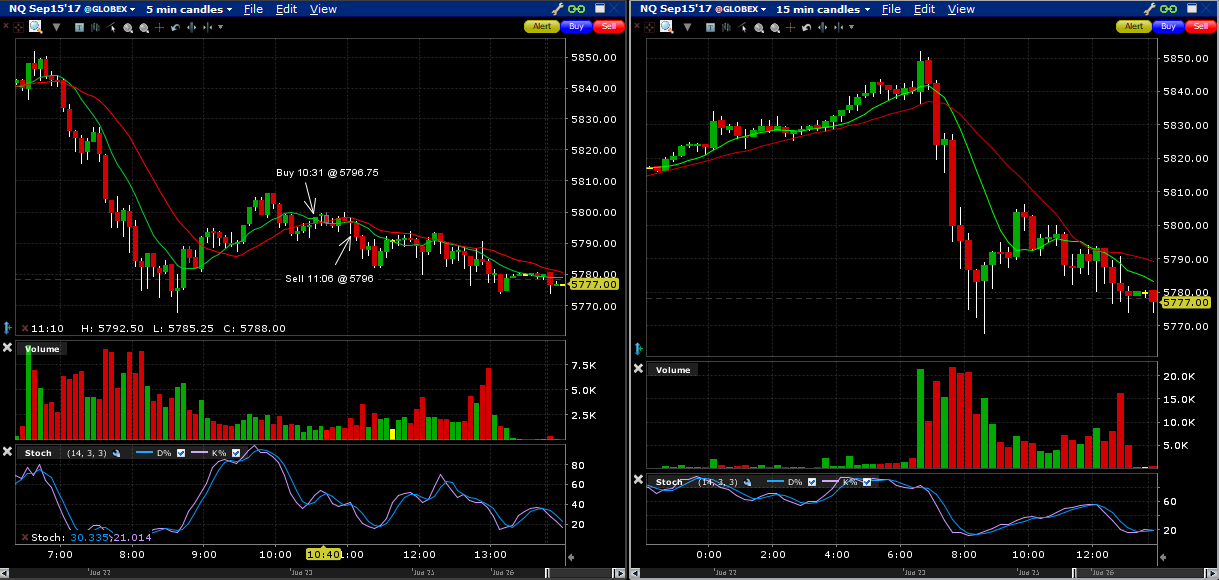The height and width of the screenshot is (580, 1219).
Task: Click the undo arrow in 15 min chart toolbar
Action: [806, 28]
